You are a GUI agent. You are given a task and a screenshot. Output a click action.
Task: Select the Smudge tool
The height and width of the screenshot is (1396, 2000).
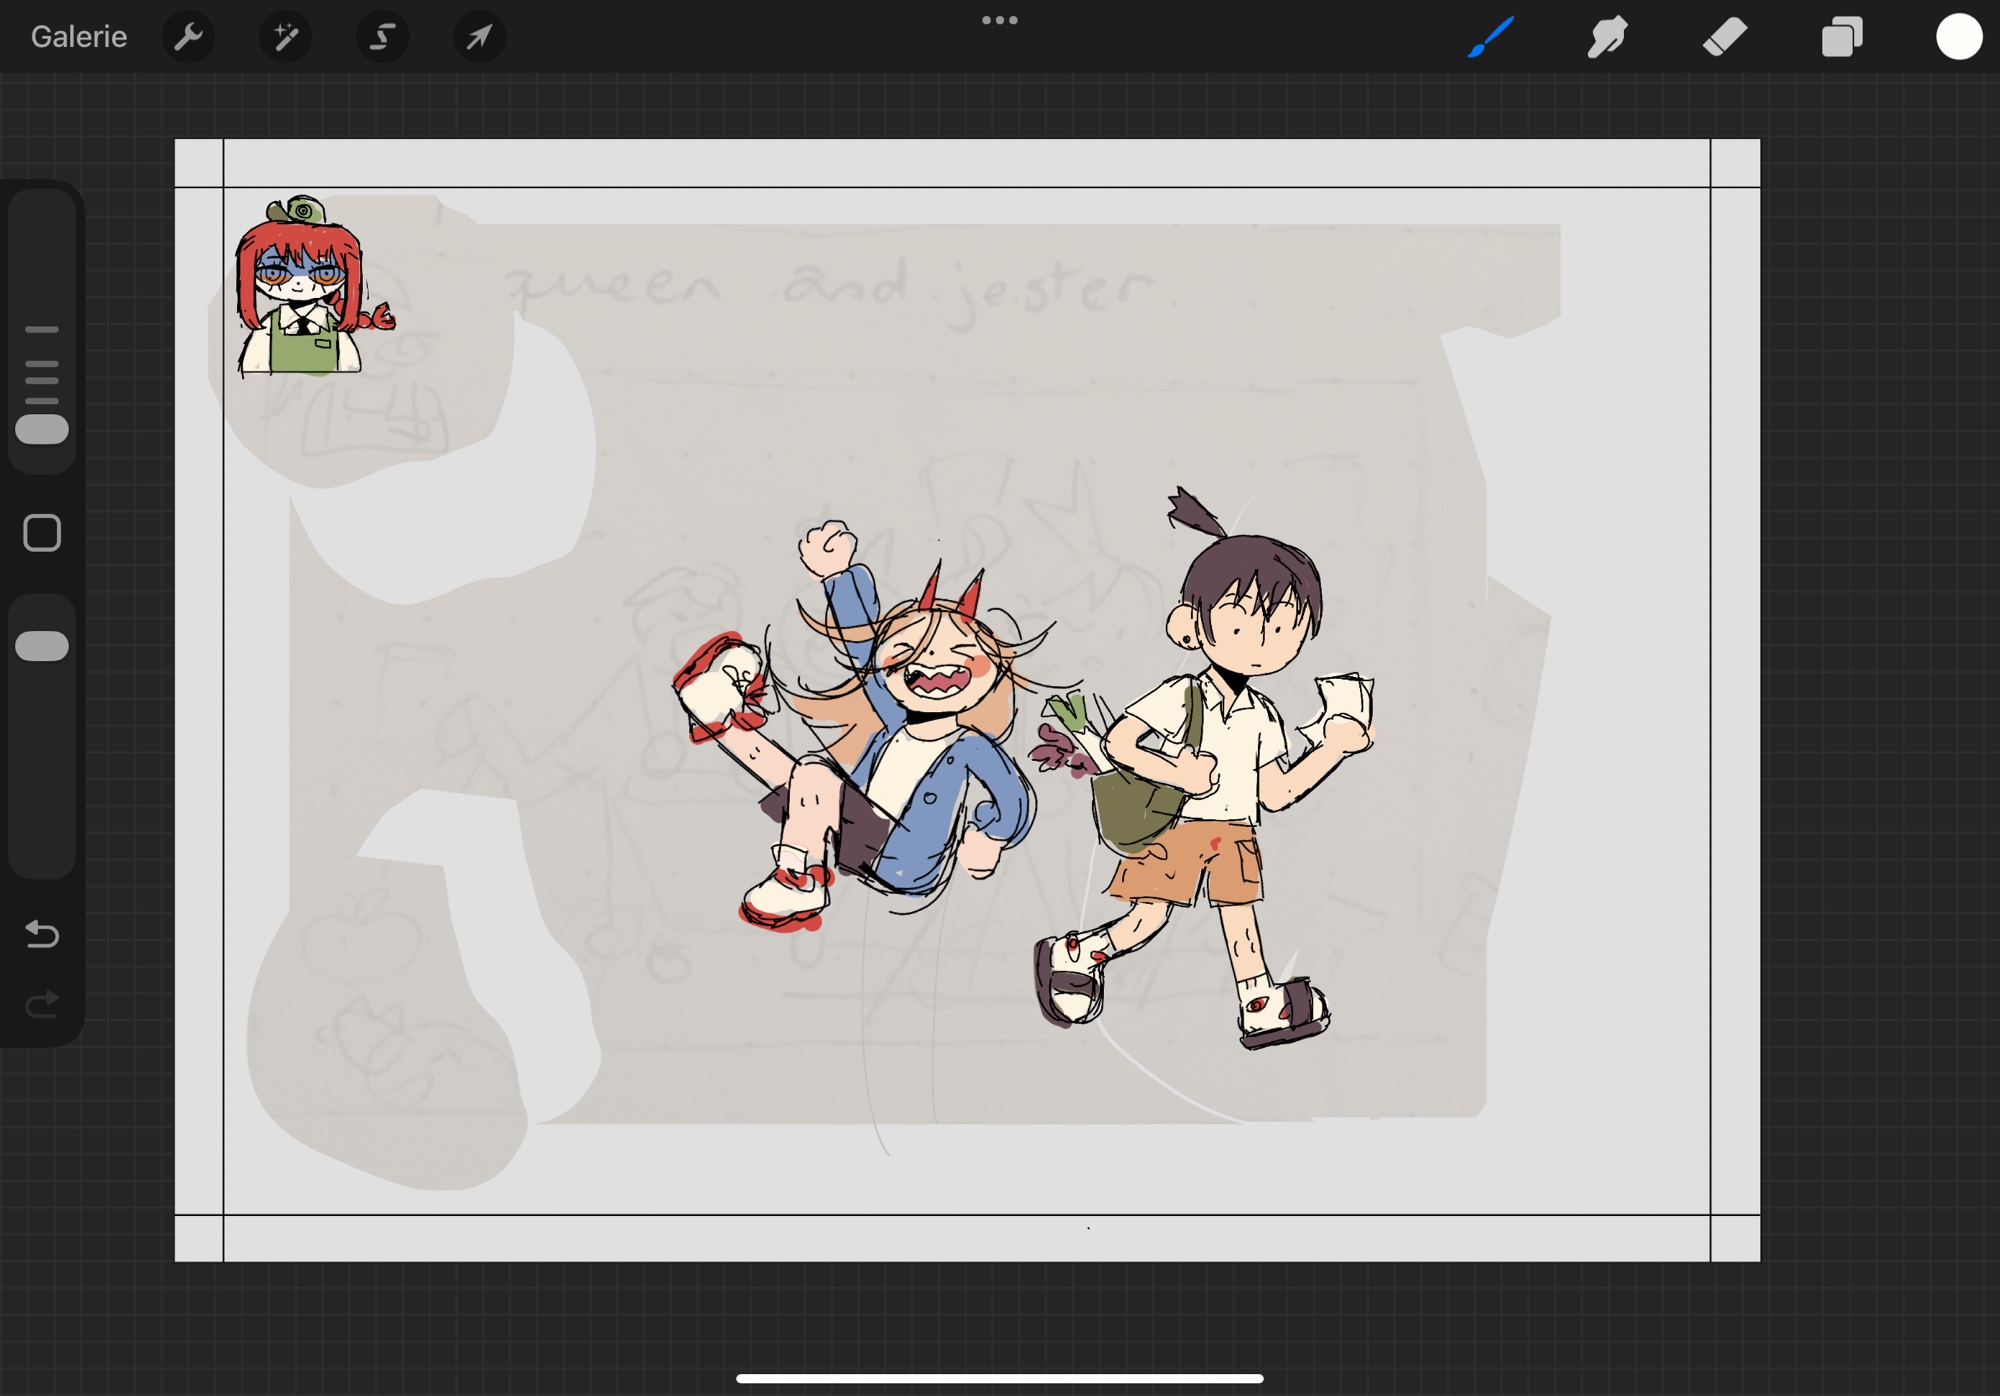tap(1607, 38)
